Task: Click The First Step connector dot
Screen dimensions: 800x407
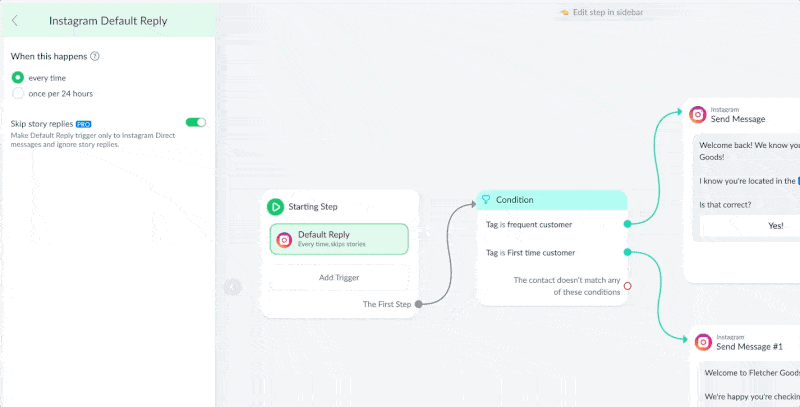Action: 418,304
